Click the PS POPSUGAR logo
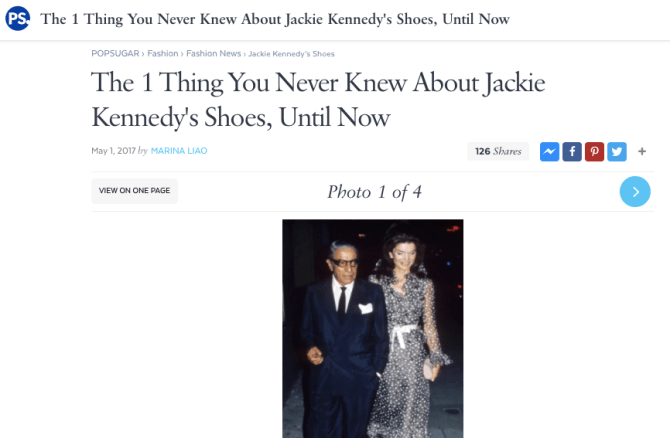Image resolution: width=670 pixels, height=438 pixels. point(18,19)
